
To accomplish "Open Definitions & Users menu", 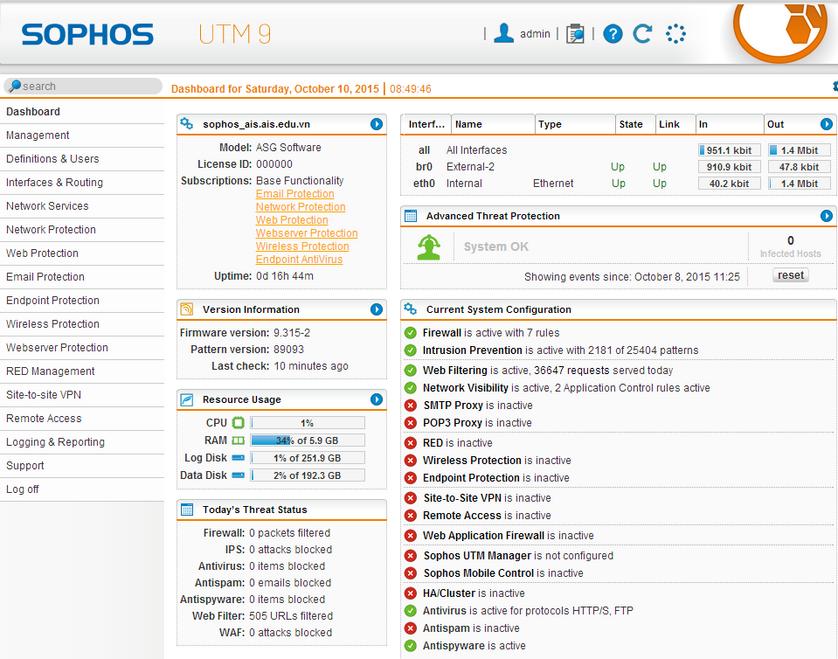I will (x=82, y=159).
